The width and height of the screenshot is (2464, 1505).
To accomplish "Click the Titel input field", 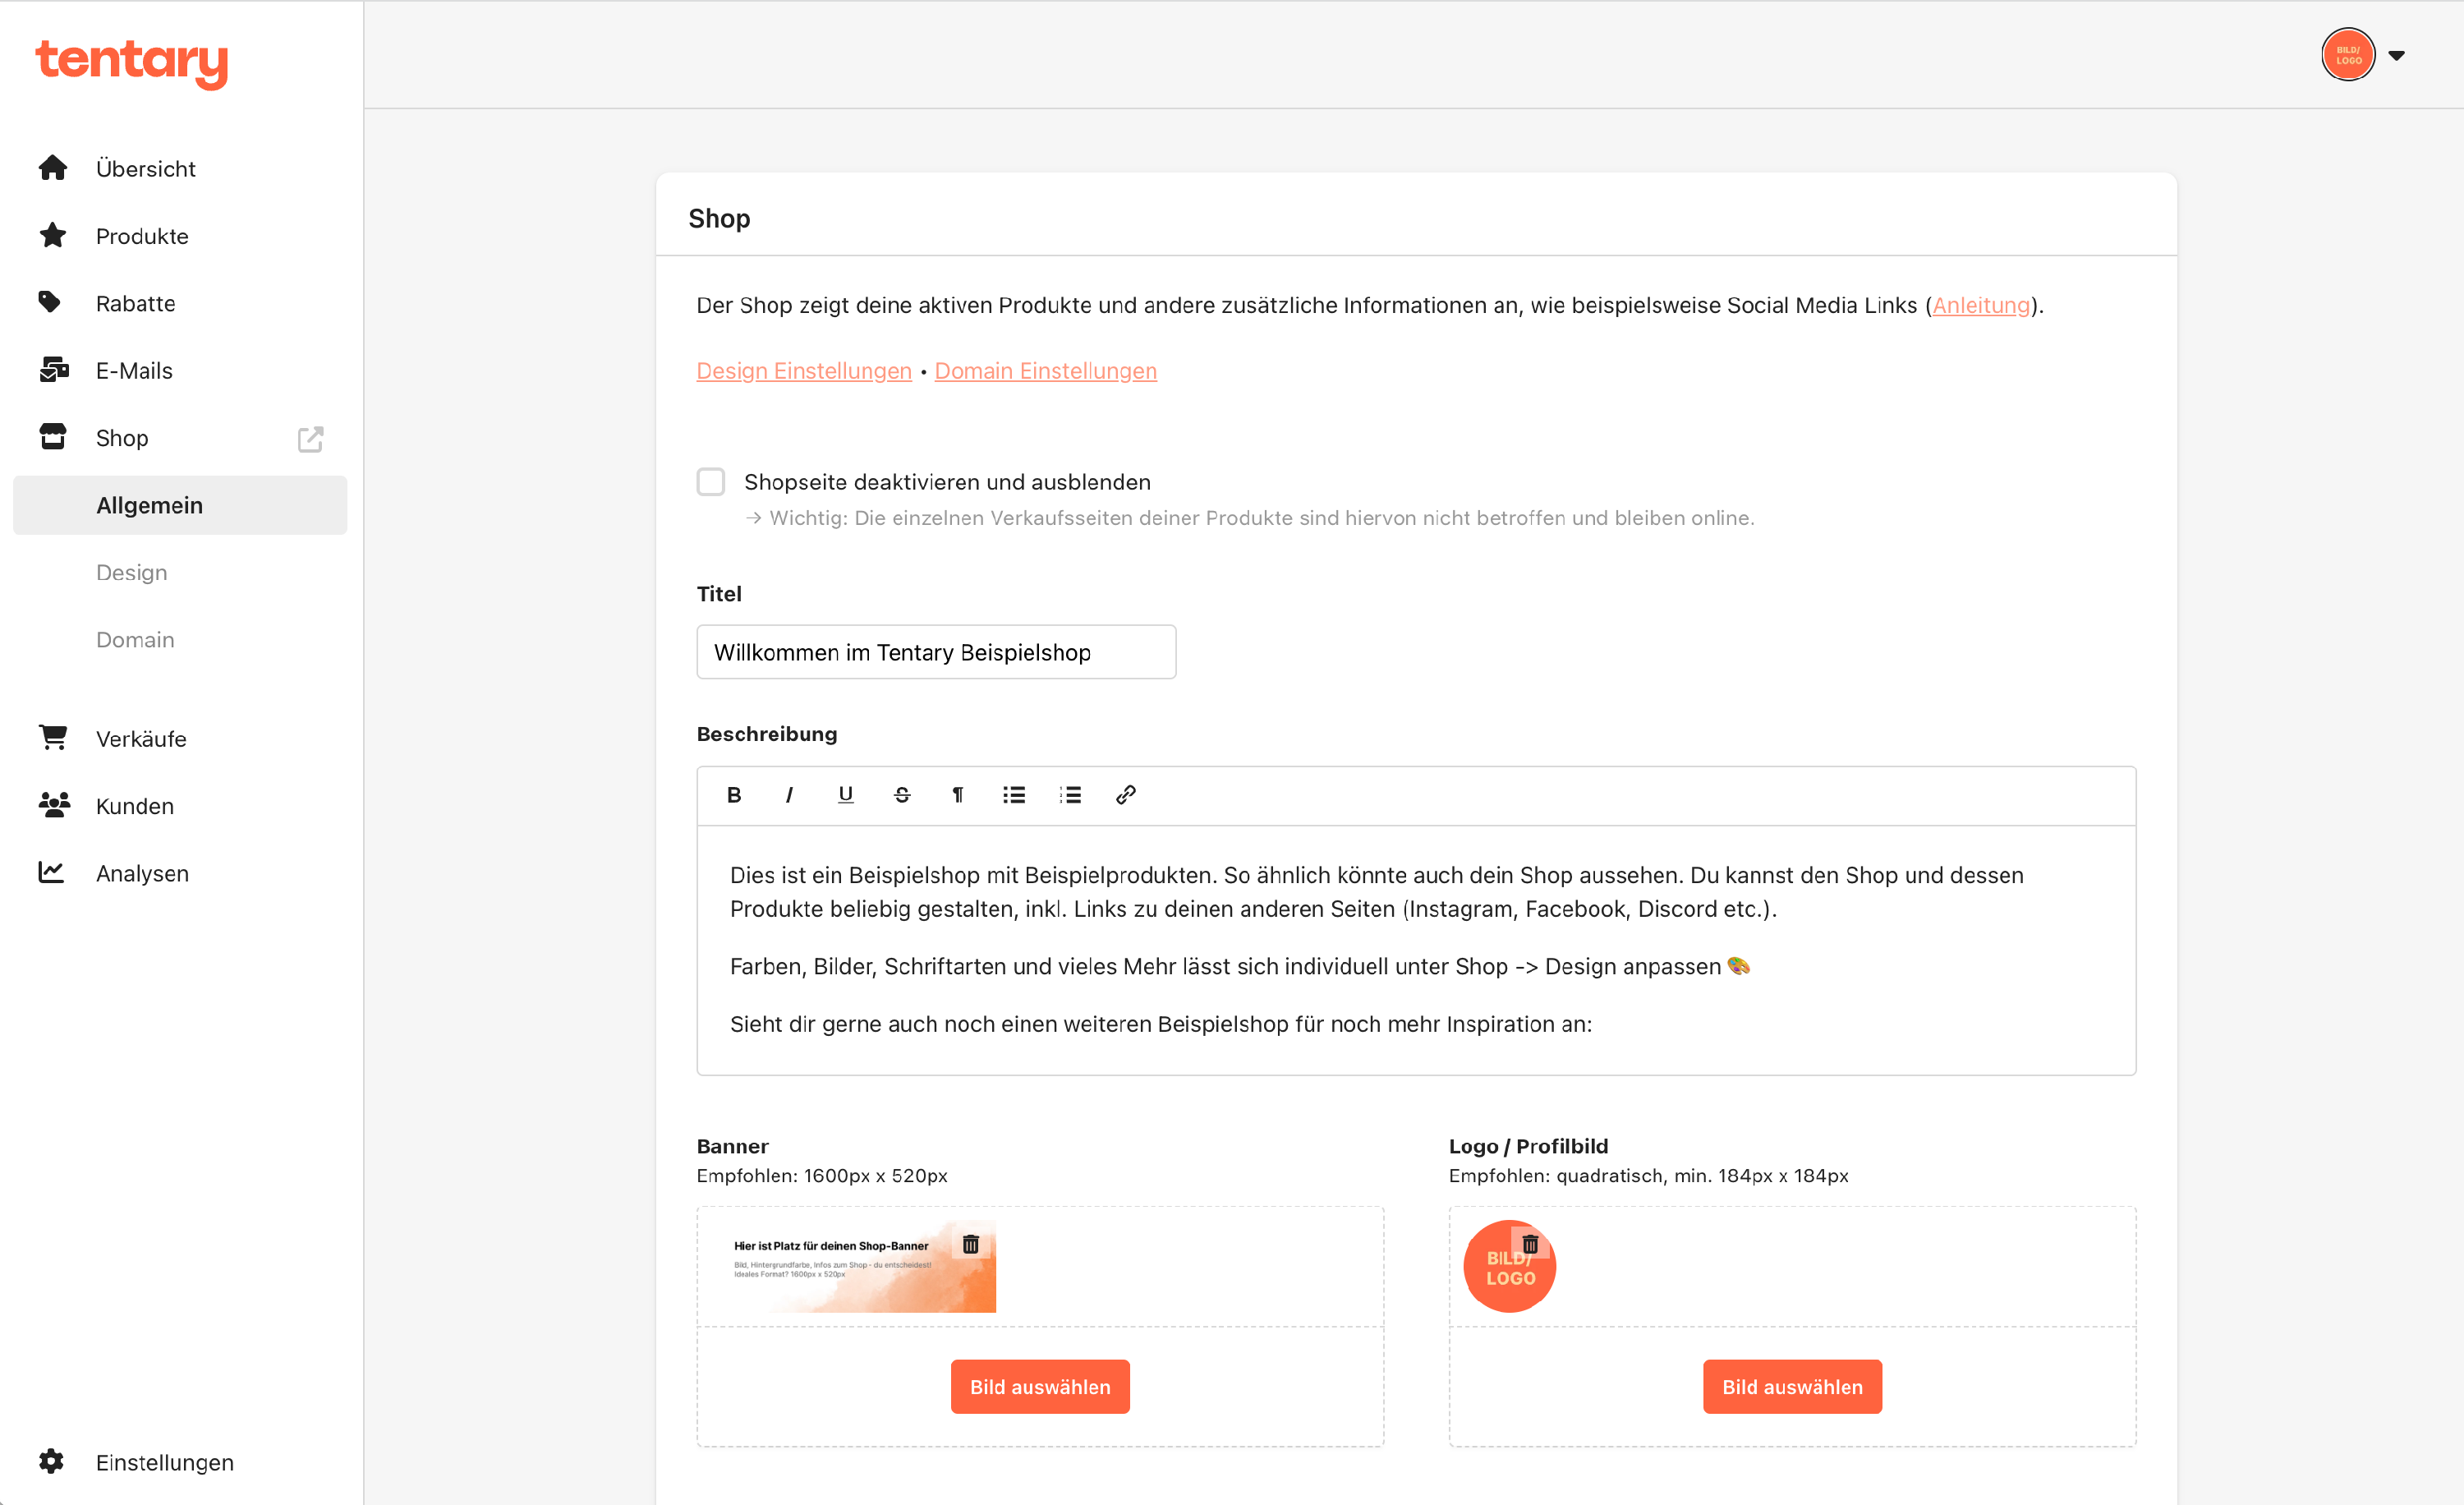I will pyautogui.click(x=936, y=652).
